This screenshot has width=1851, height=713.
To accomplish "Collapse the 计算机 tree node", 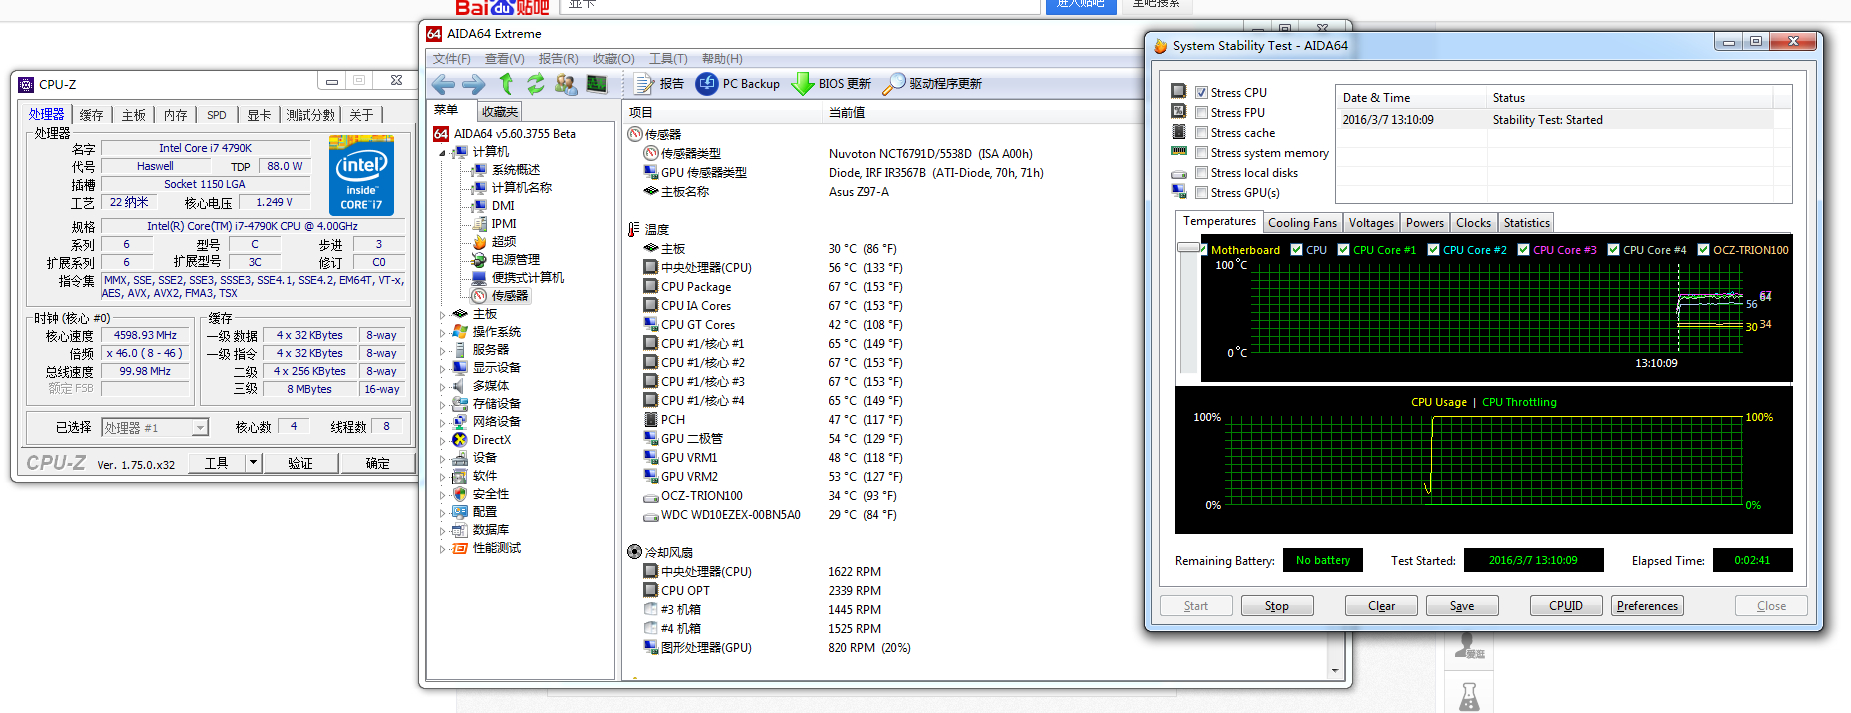I will [442, 153].
